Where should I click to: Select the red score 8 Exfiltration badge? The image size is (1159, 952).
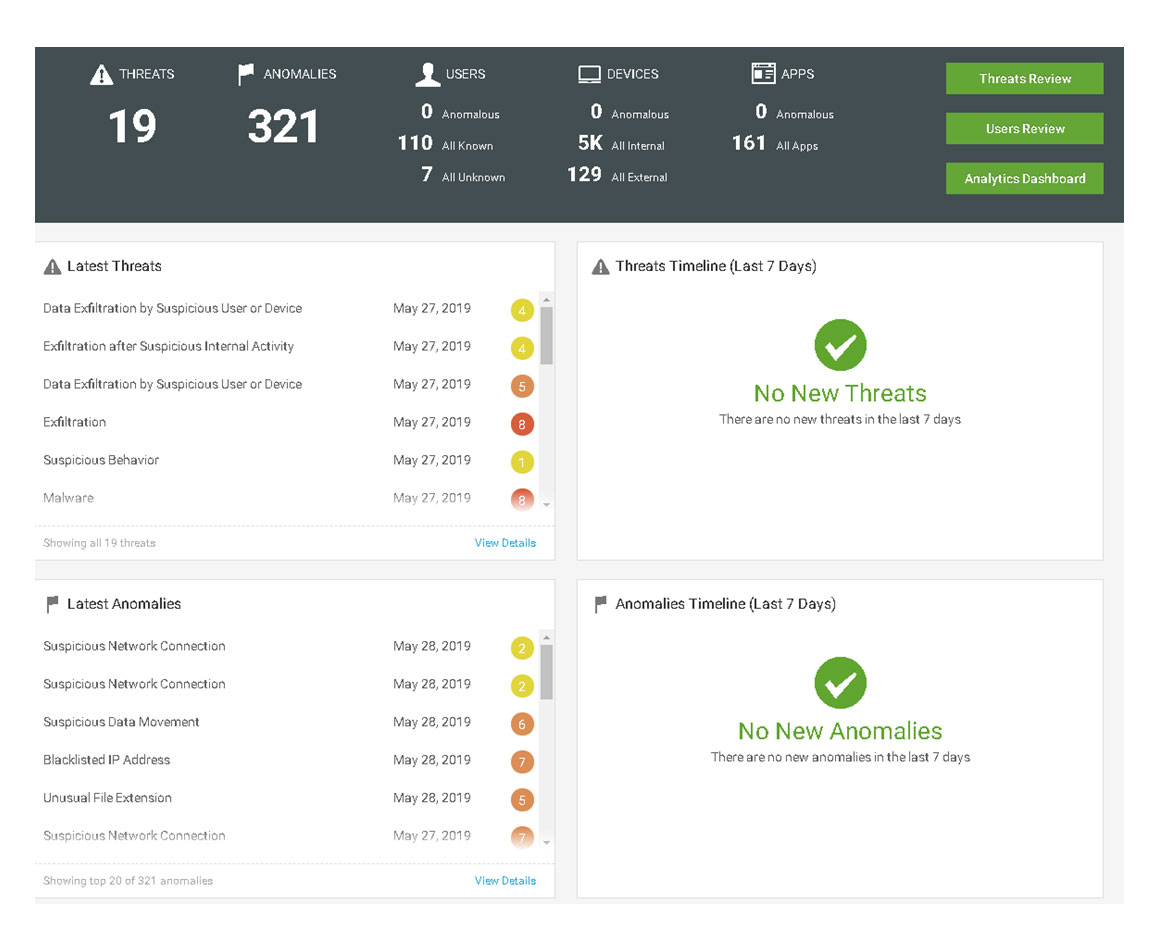(521, 424)
